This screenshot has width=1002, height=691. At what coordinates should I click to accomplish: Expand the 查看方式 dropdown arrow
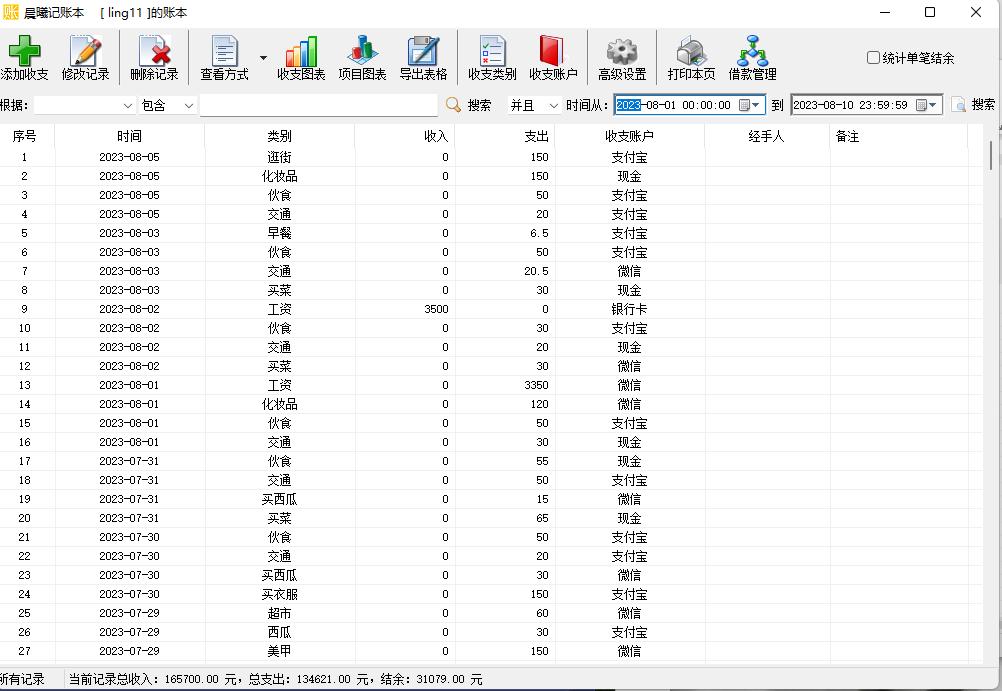pyautogui.click(x=264, y=58)
